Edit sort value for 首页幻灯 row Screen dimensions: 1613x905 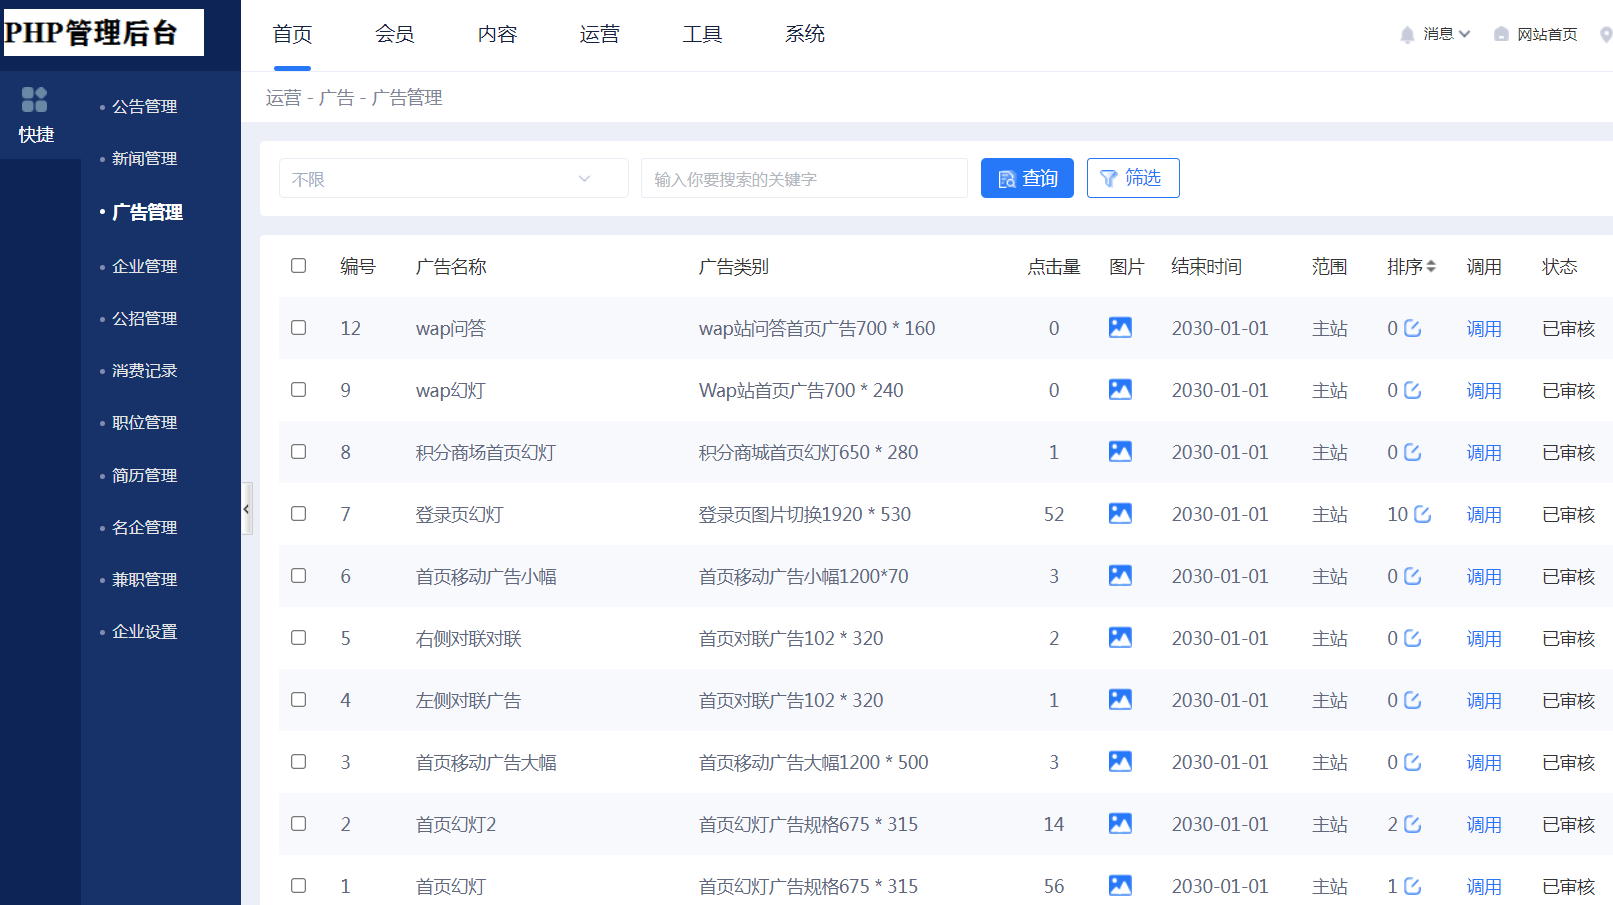[1412, 886]
